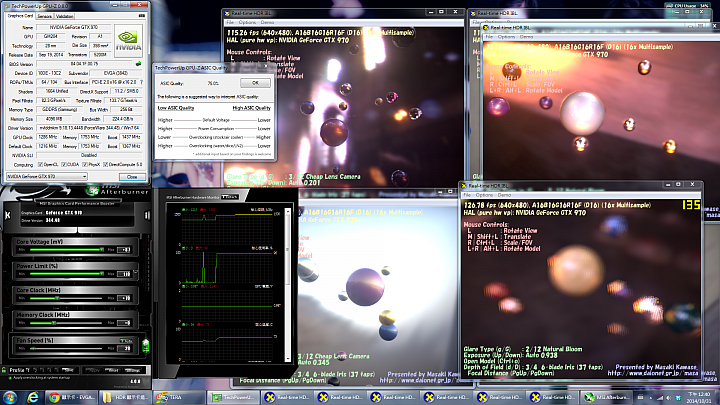Viewport: 720px width, 405px height.
Task: Click the Bus Interface question mark icon
Action: 141,82
